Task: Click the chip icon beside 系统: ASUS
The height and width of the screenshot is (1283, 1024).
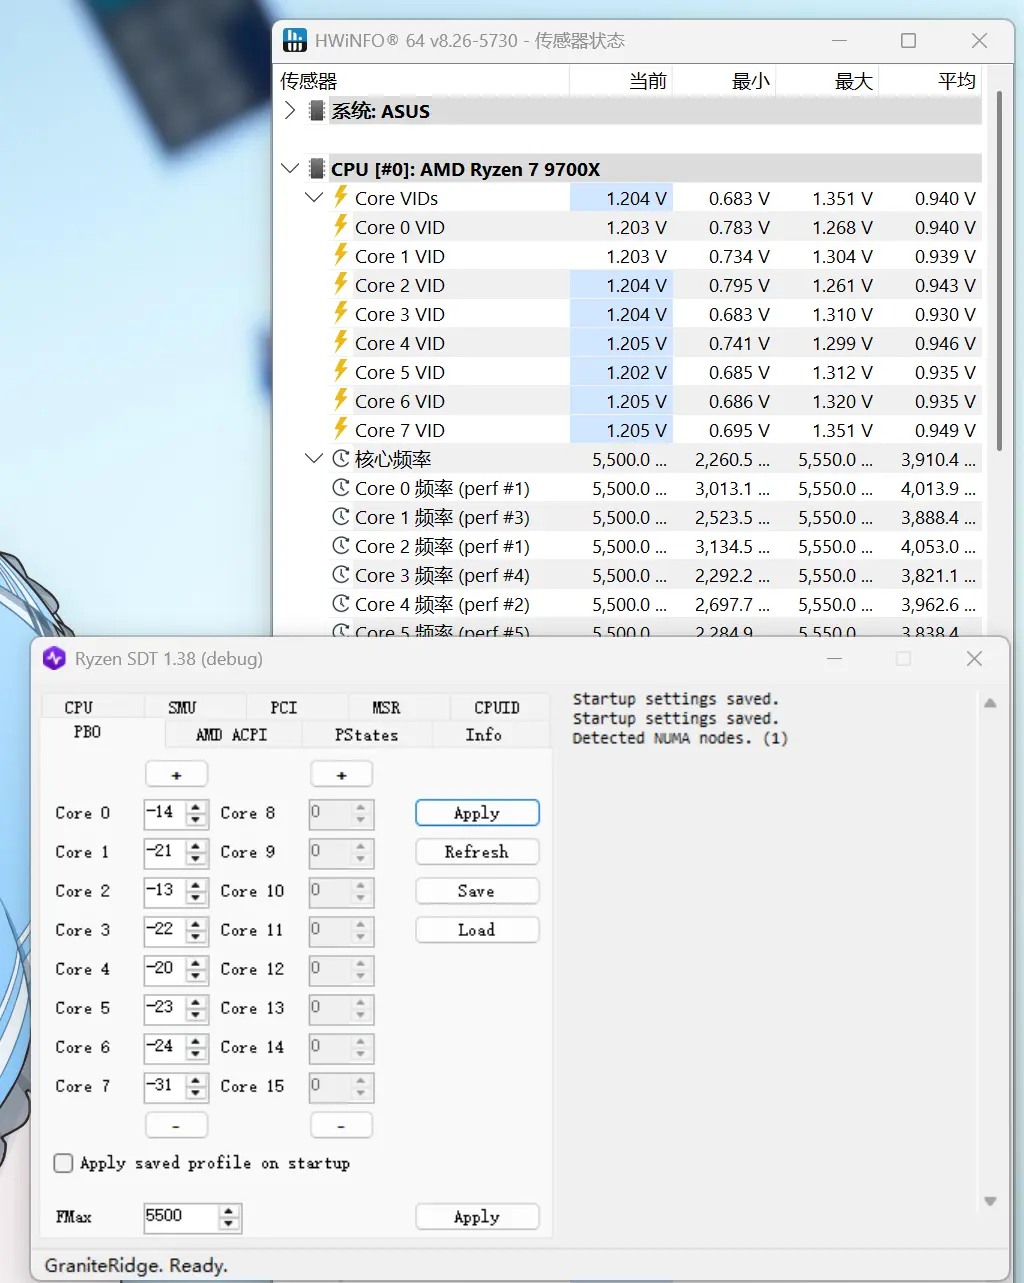Action: (317, 111)
